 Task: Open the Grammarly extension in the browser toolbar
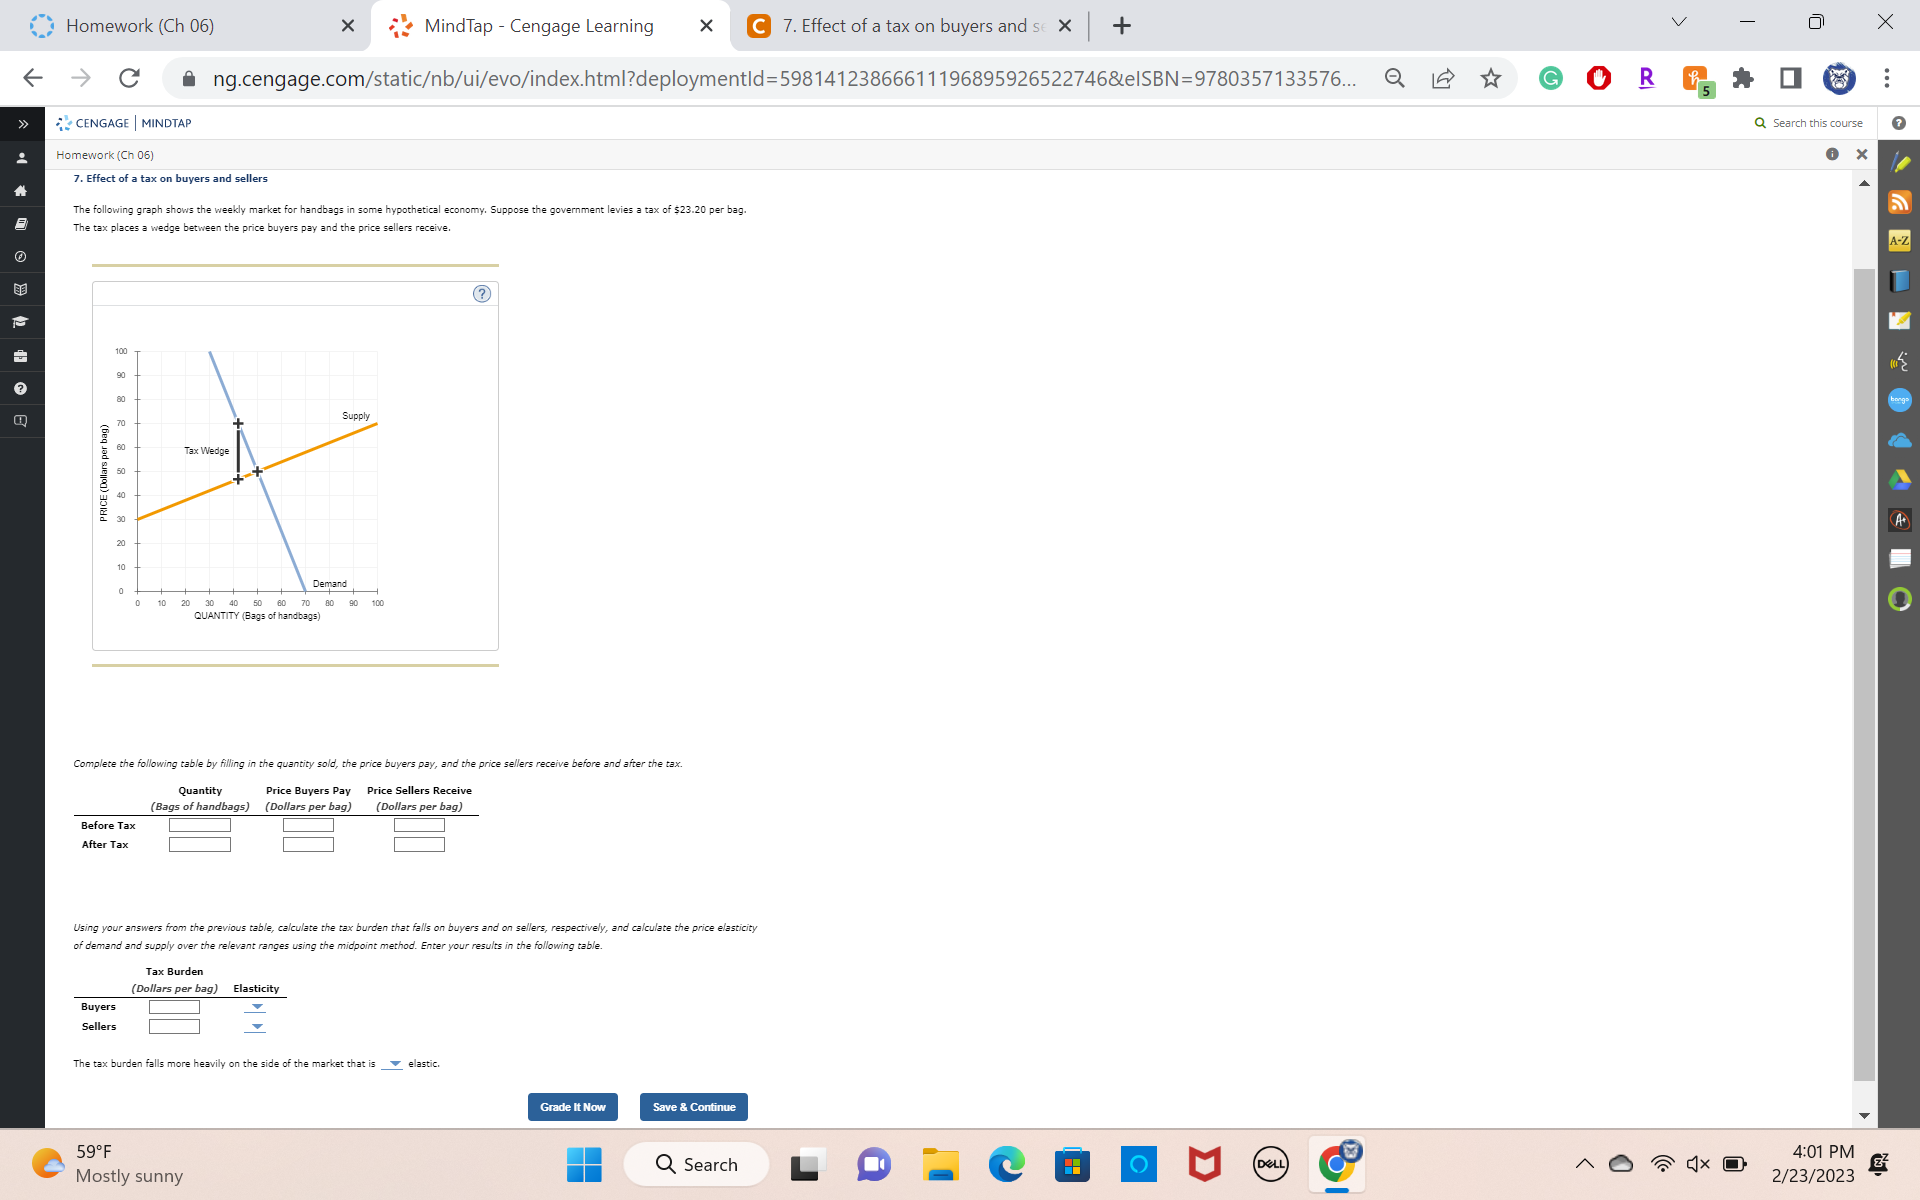point(1551,78)
